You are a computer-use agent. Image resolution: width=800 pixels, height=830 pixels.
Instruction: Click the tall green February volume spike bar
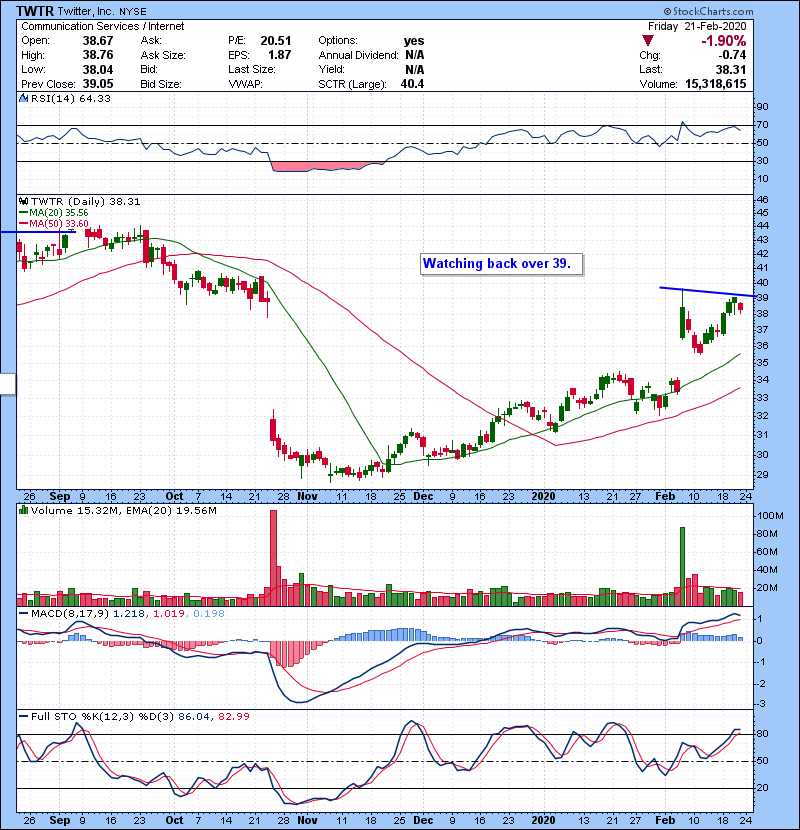coord(682,566)
